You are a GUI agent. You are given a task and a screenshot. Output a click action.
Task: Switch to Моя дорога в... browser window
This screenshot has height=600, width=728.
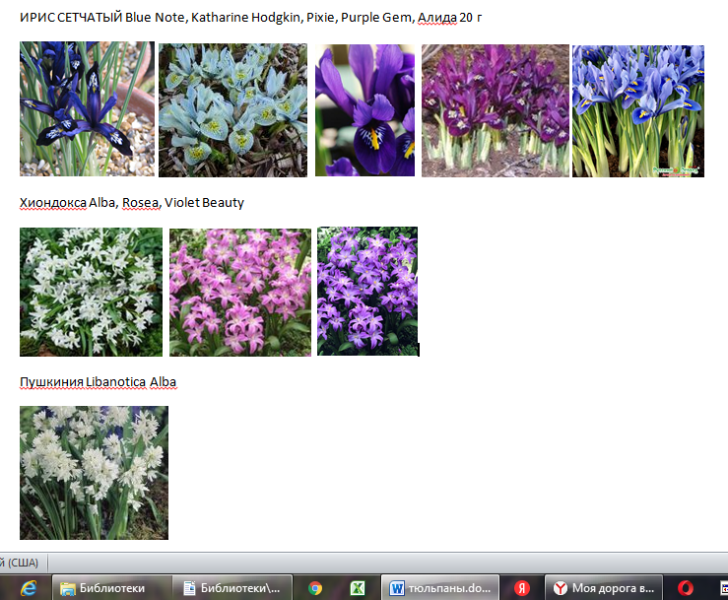[605, 588]
